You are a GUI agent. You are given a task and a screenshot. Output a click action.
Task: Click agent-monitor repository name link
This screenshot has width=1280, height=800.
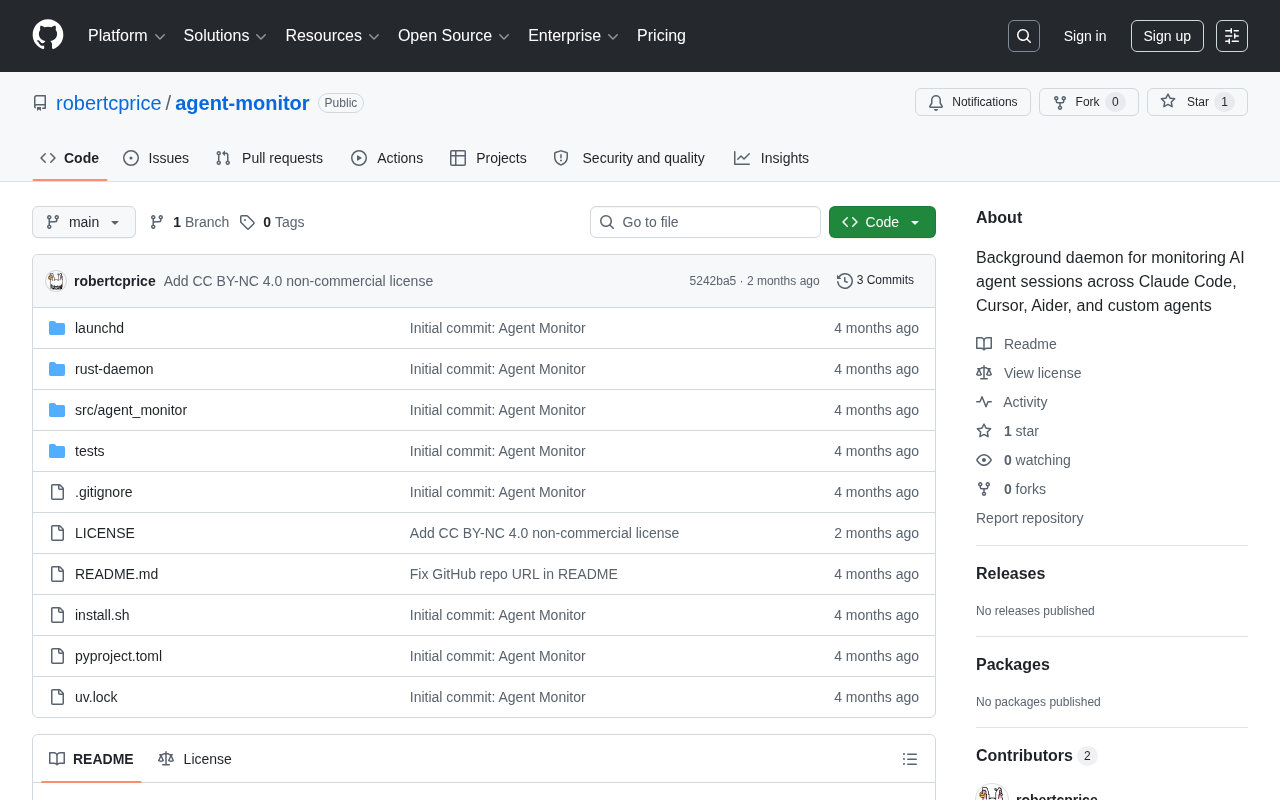click(x=242, y=103)
